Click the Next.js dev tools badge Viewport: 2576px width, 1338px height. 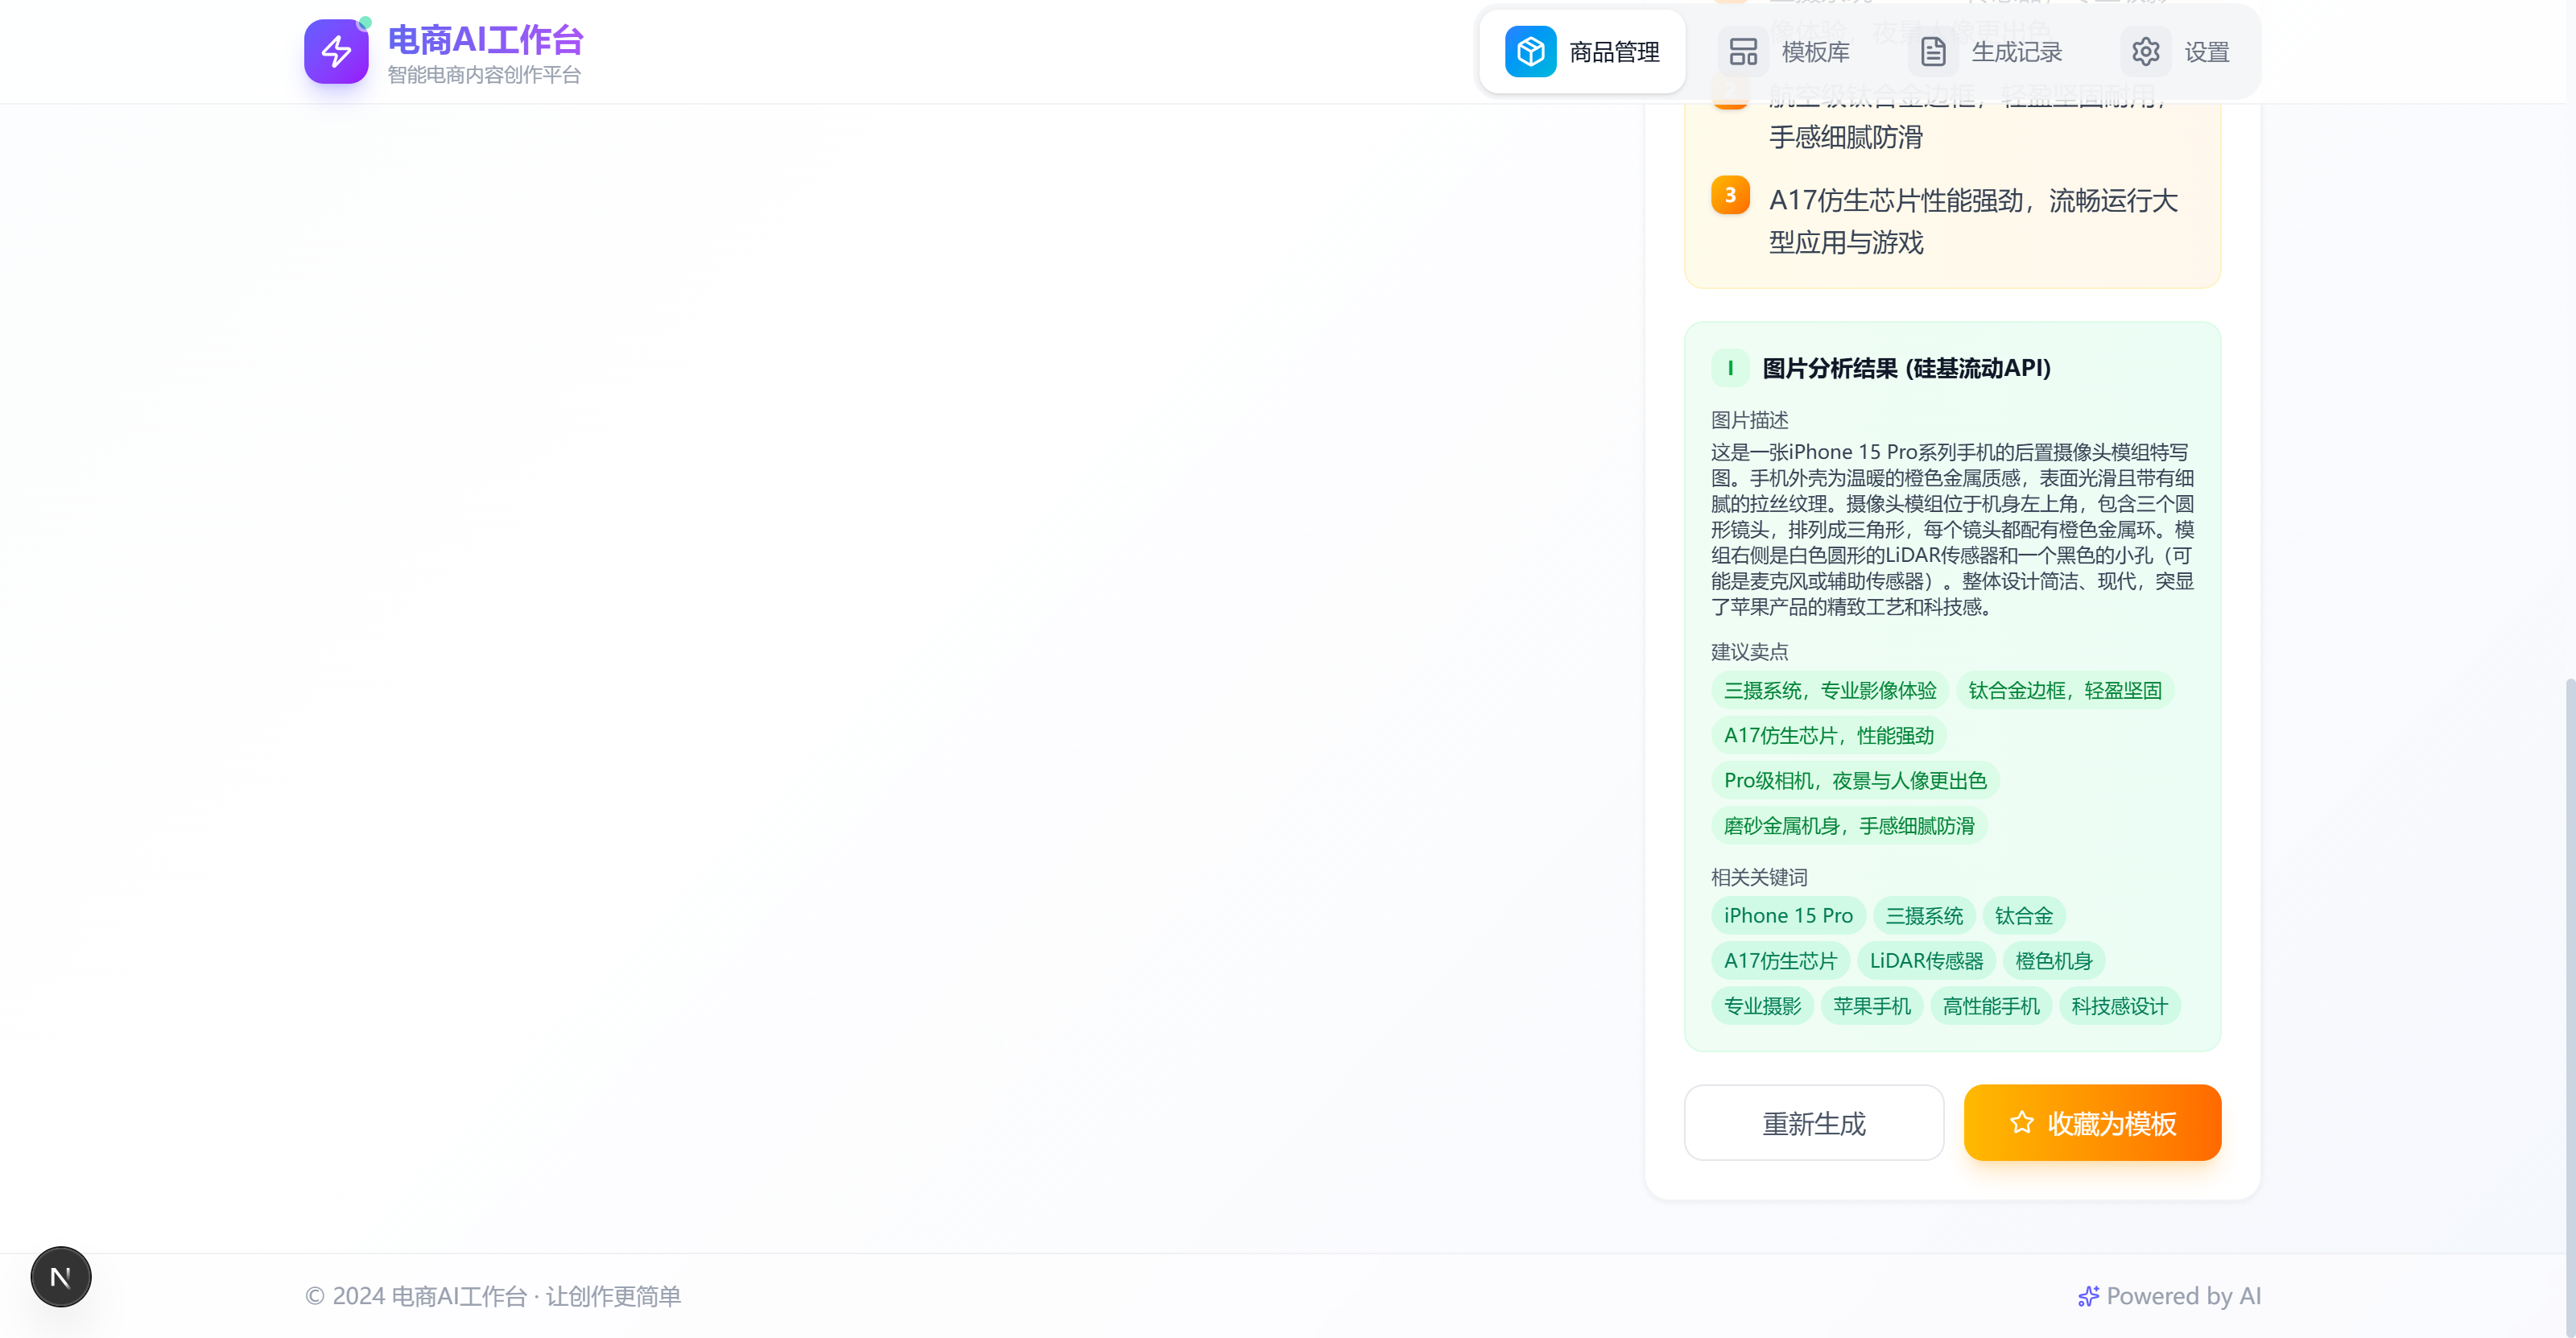click(x=61, y=1276)
